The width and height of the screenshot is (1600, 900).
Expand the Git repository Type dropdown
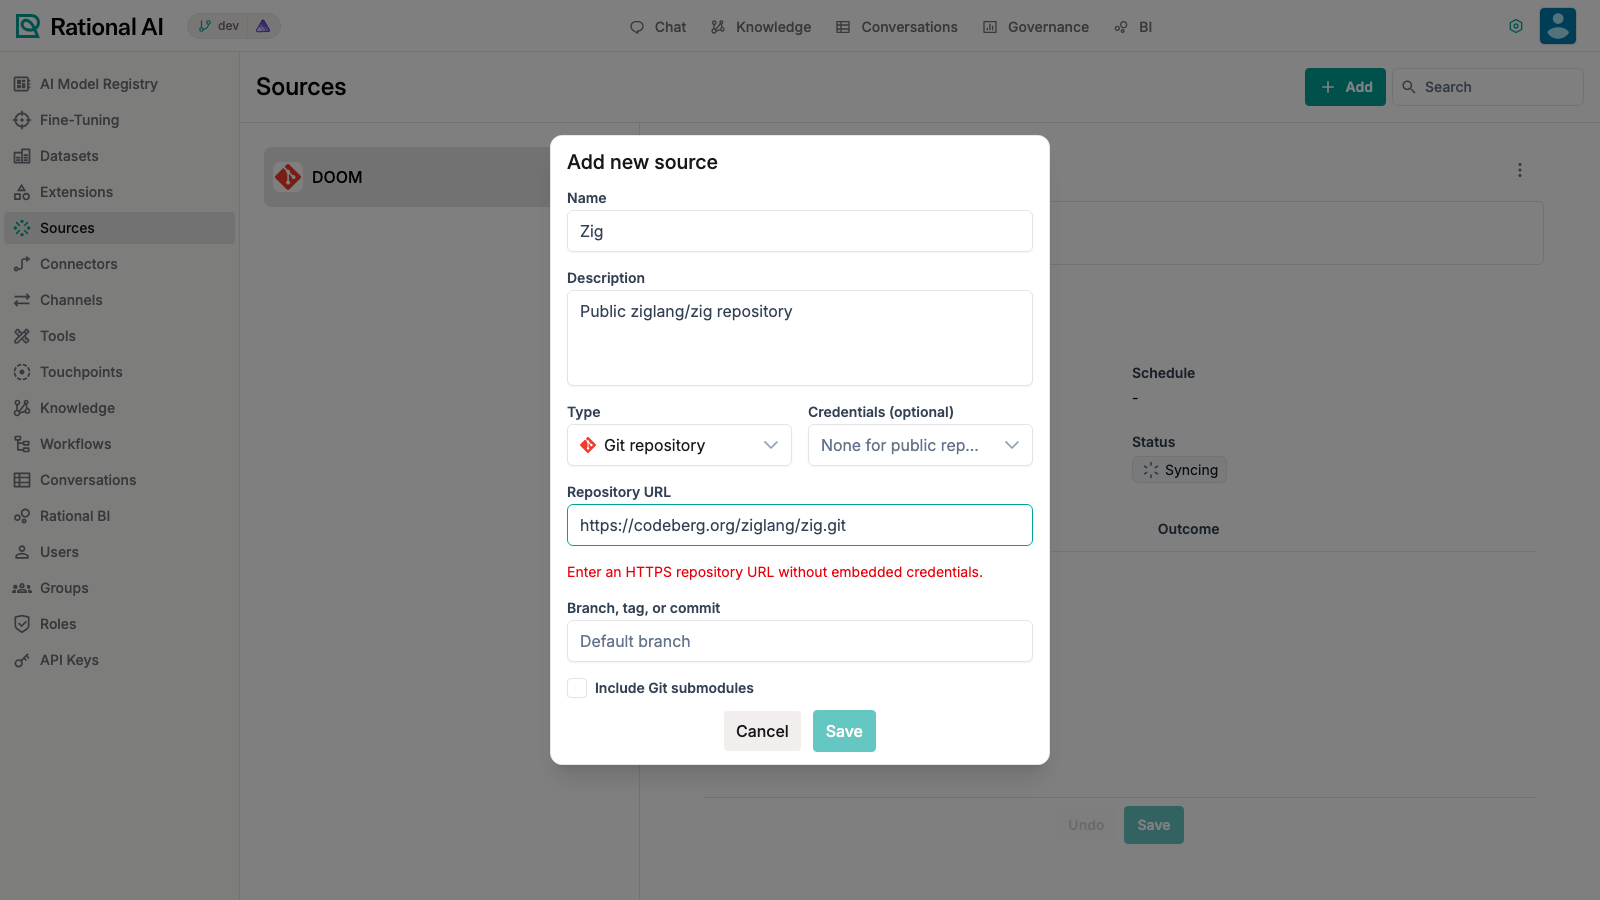(x=679, y=445)
